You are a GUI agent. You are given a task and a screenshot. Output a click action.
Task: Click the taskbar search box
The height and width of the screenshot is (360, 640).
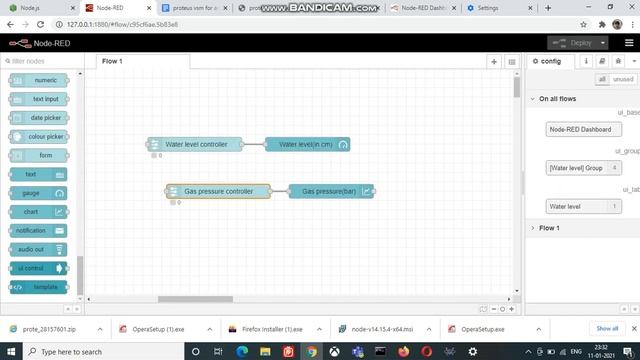(103, 351)
